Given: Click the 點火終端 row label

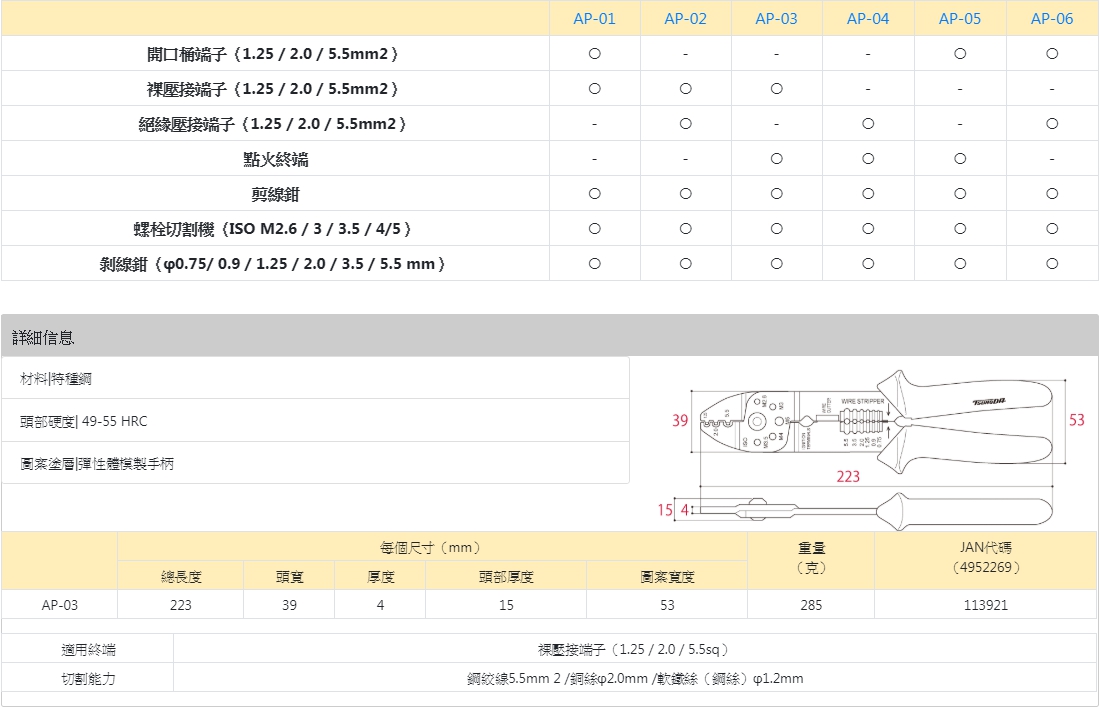Looking at the screenshot, I should tap(275, 159).
